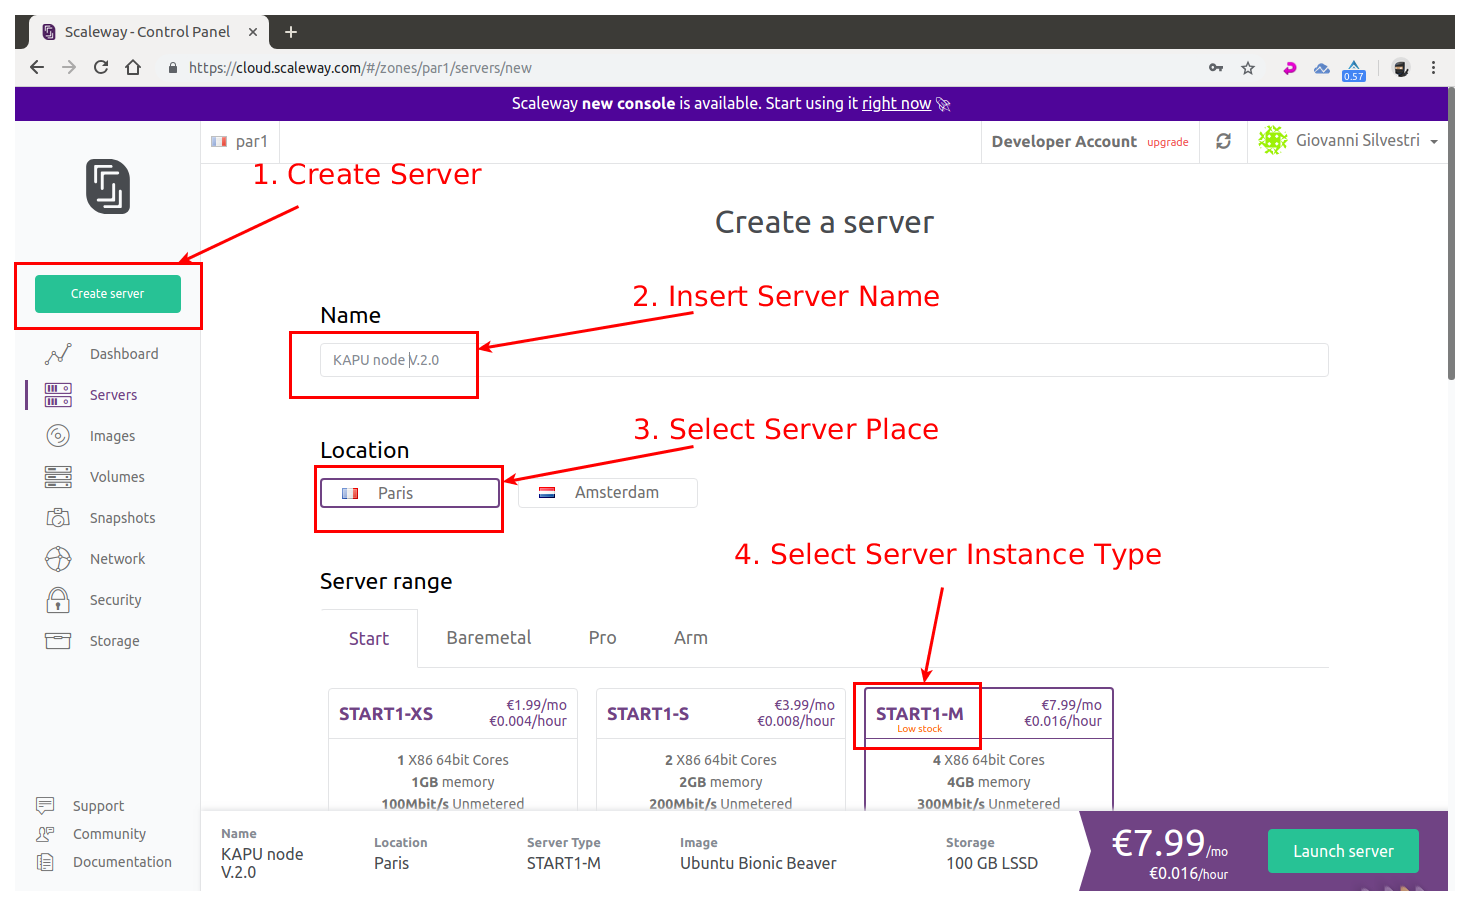Image resolution: width=1470 pixels, height=914 pixels.
Task: Click the browser address bar URL
Action: [x=360, y=68]
